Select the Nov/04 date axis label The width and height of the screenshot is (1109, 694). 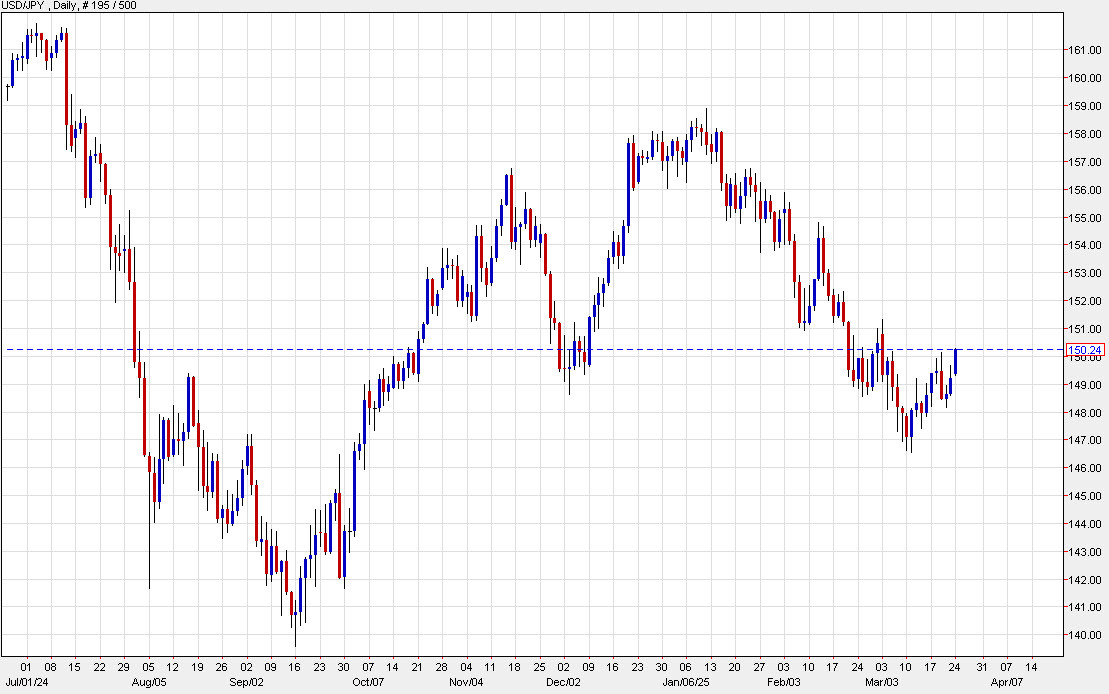(466, 684)
